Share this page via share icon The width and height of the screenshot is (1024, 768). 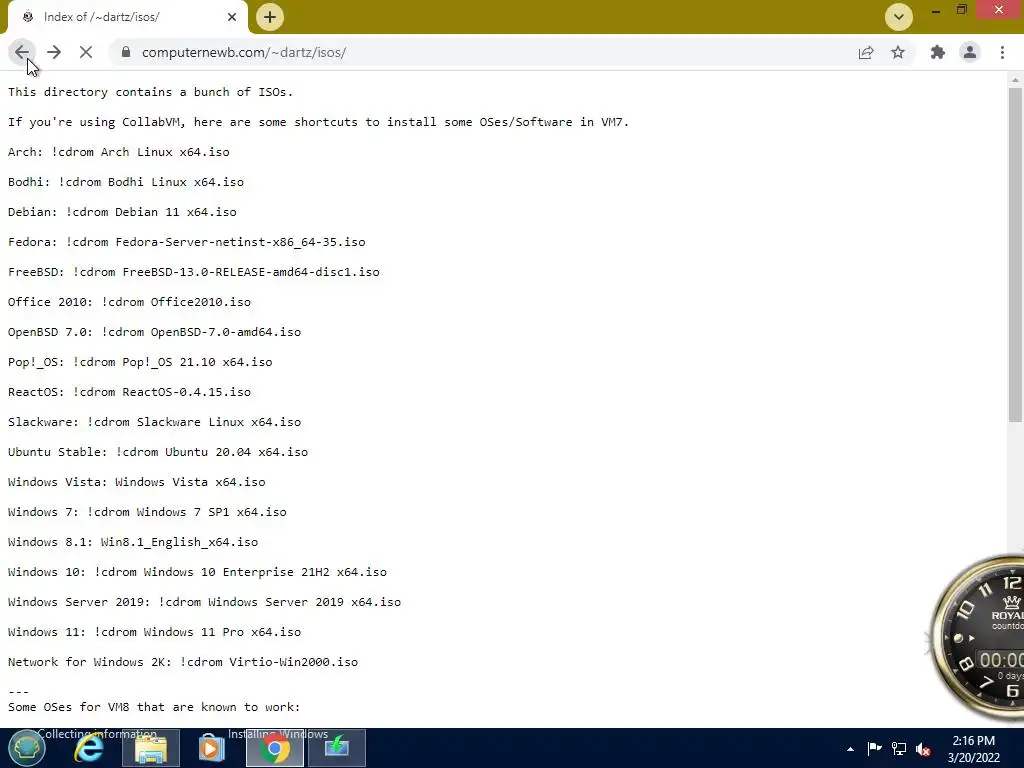865,52
